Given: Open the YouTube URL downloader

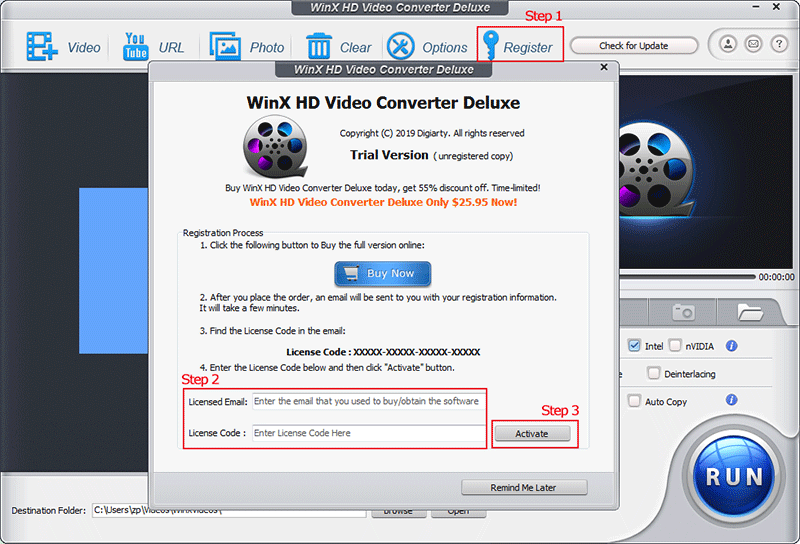Looking at the screenshot, I should pos(135,46).
